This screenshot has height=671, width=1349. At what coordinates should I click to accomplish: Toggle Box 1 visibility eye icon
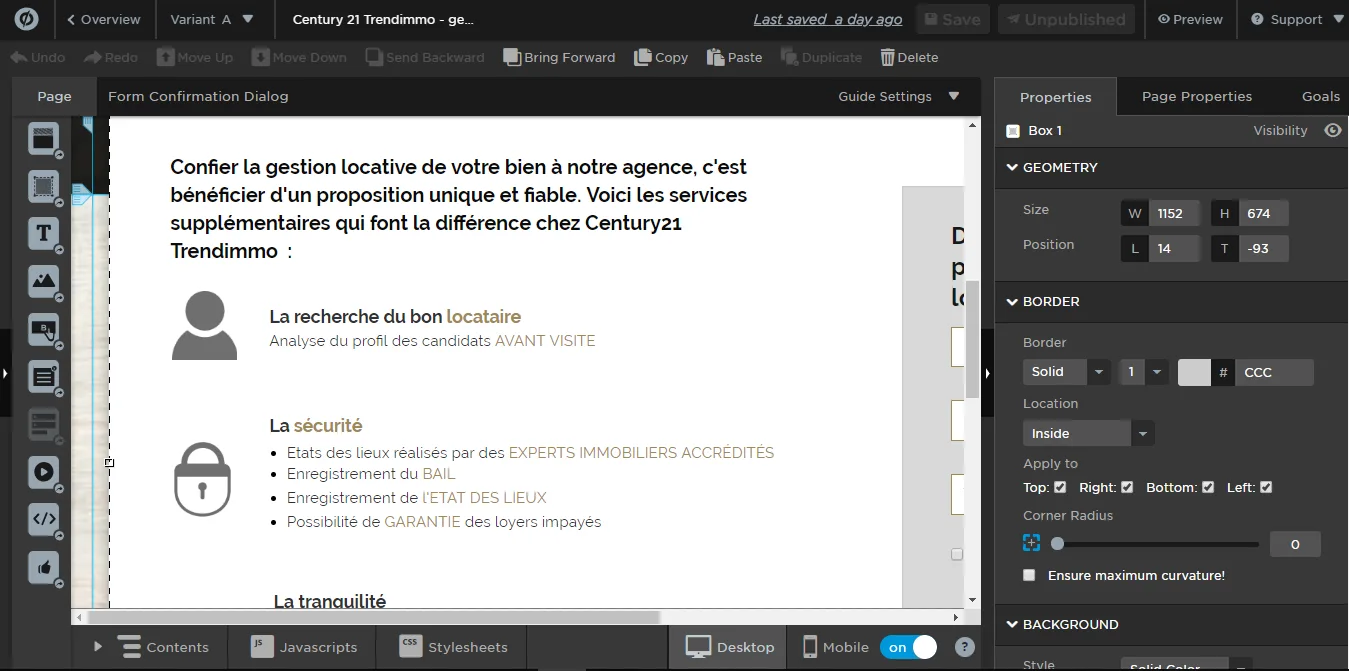point(1332,130)
